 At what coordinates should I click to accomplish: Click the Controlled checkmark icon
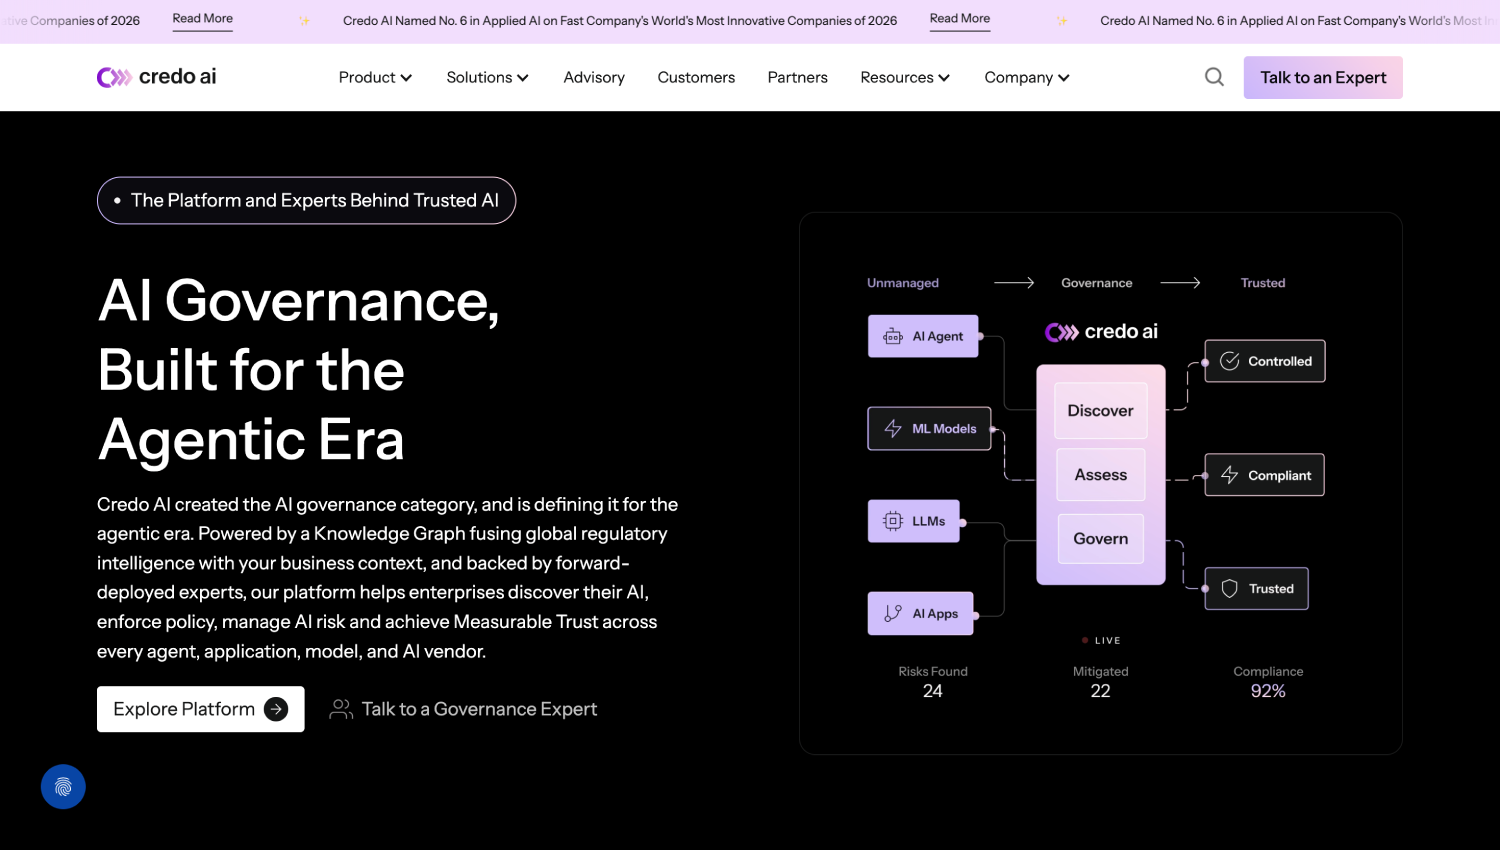pyautogui.click(x=1230, y=361)
